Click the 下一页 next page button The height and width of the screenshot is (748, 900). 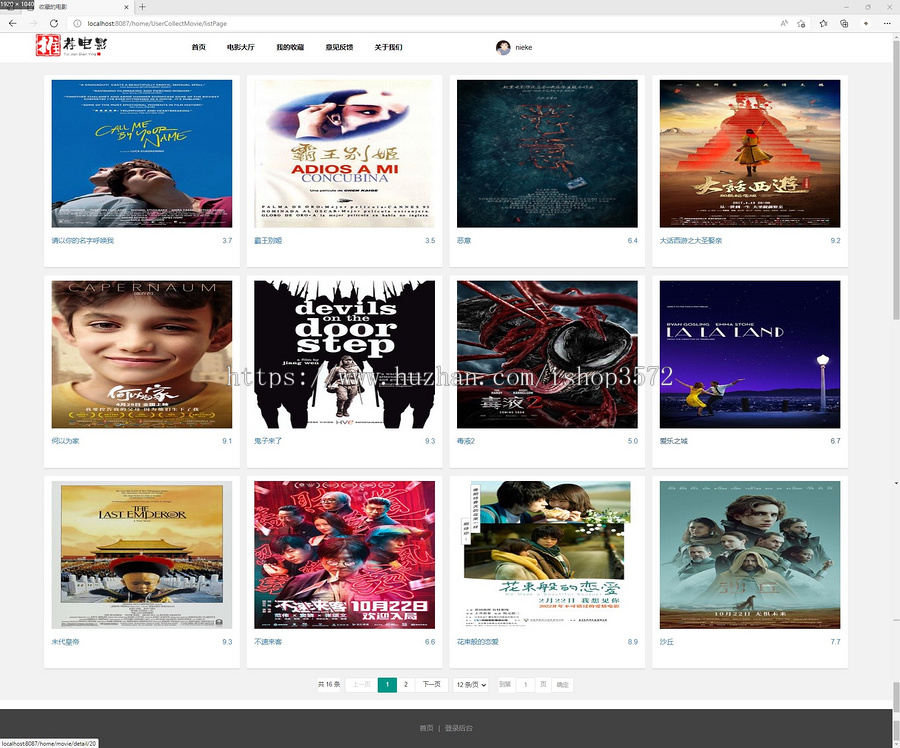432,684
